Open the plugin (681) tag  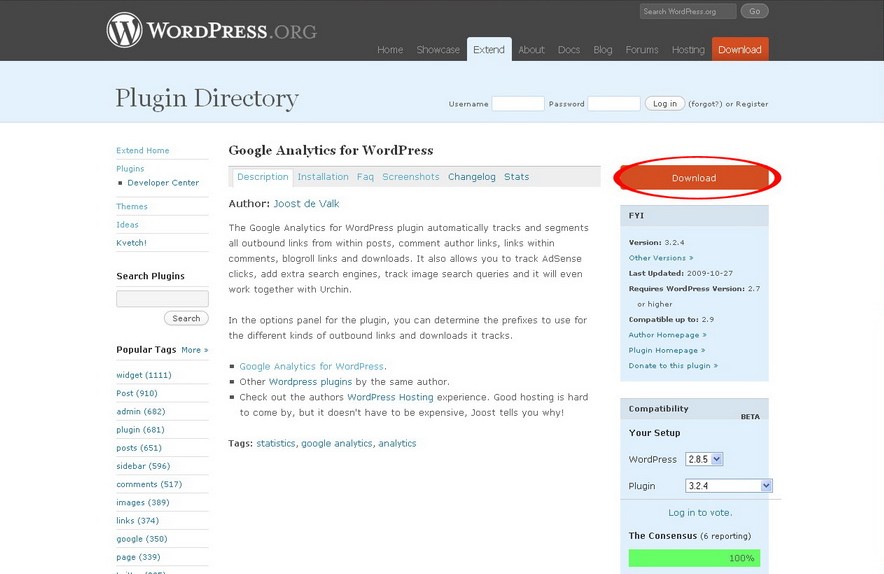140,430
